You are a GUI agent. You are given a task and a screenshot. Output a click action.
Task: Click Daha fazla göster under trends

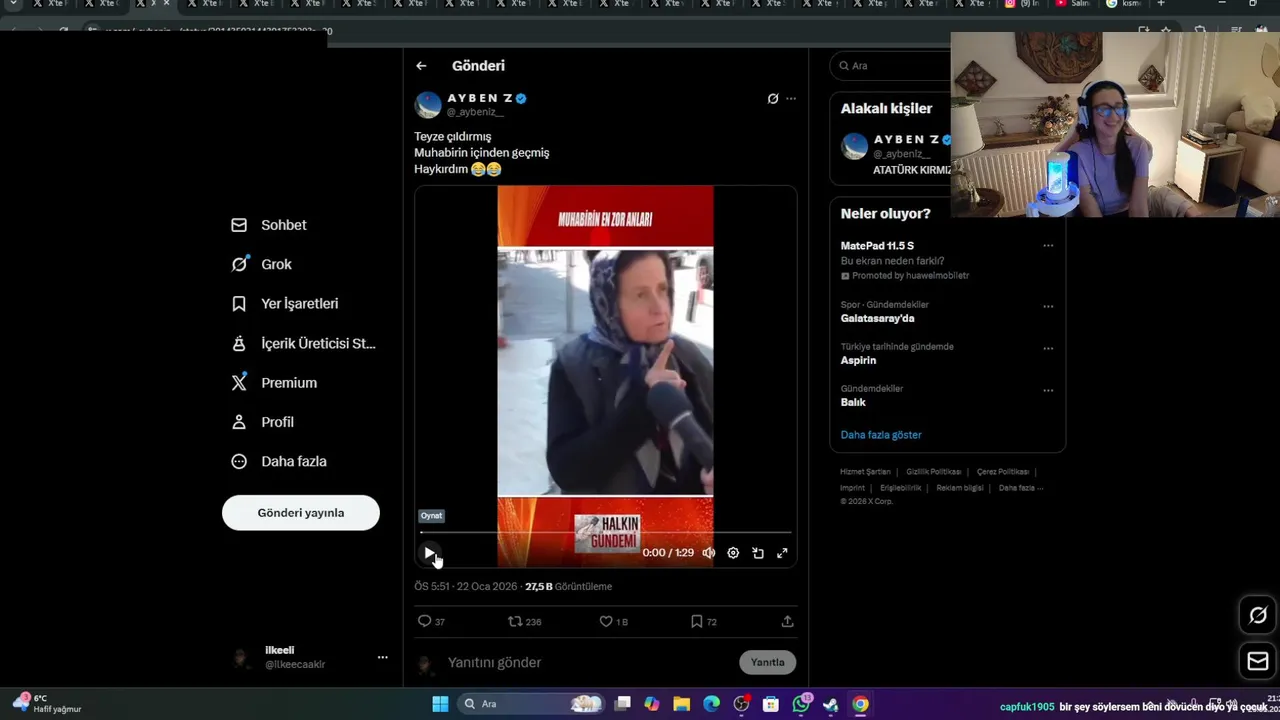pos(881,435)
